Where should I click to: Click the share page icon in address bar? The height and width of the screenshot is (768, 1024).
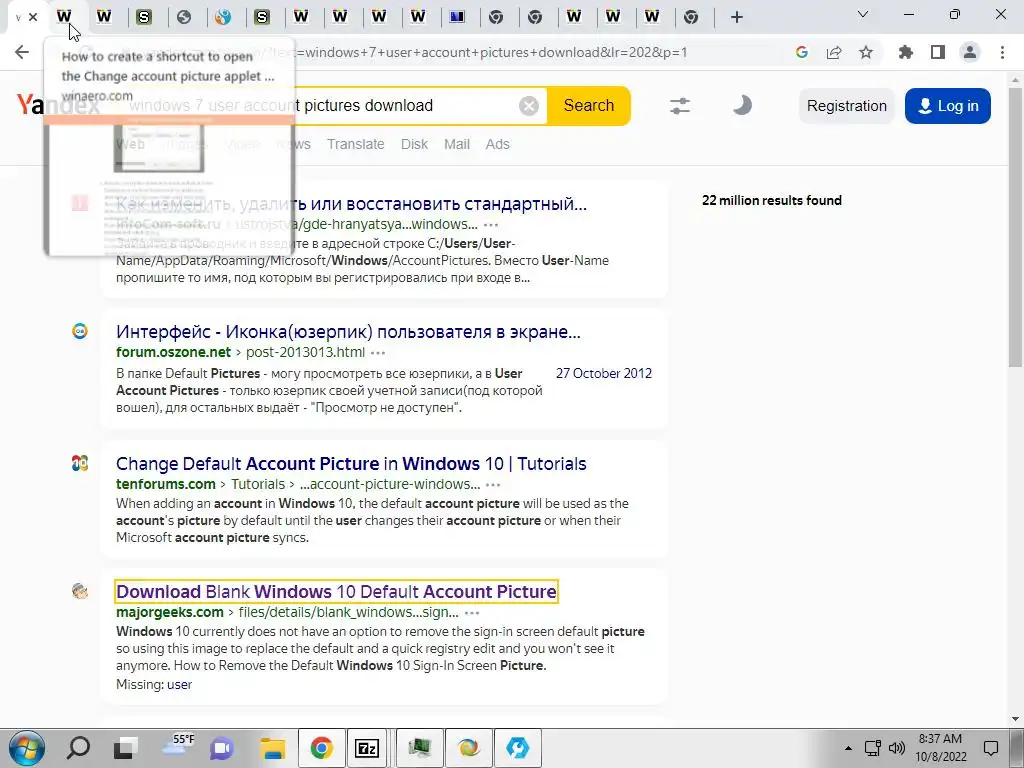pos(834,52)
